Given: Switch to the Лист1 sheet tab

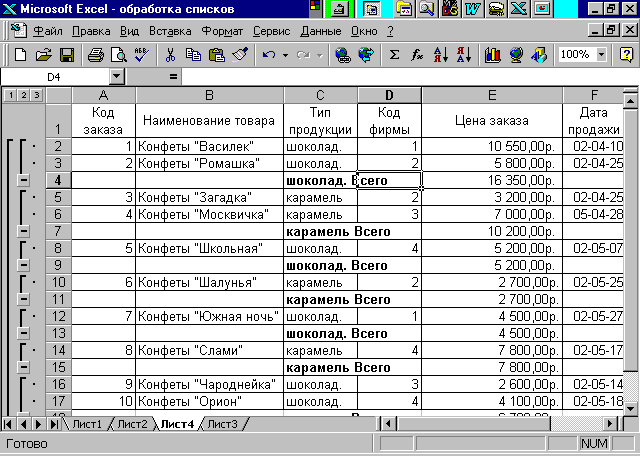Looking at the screenshot, I should point(87,424).
